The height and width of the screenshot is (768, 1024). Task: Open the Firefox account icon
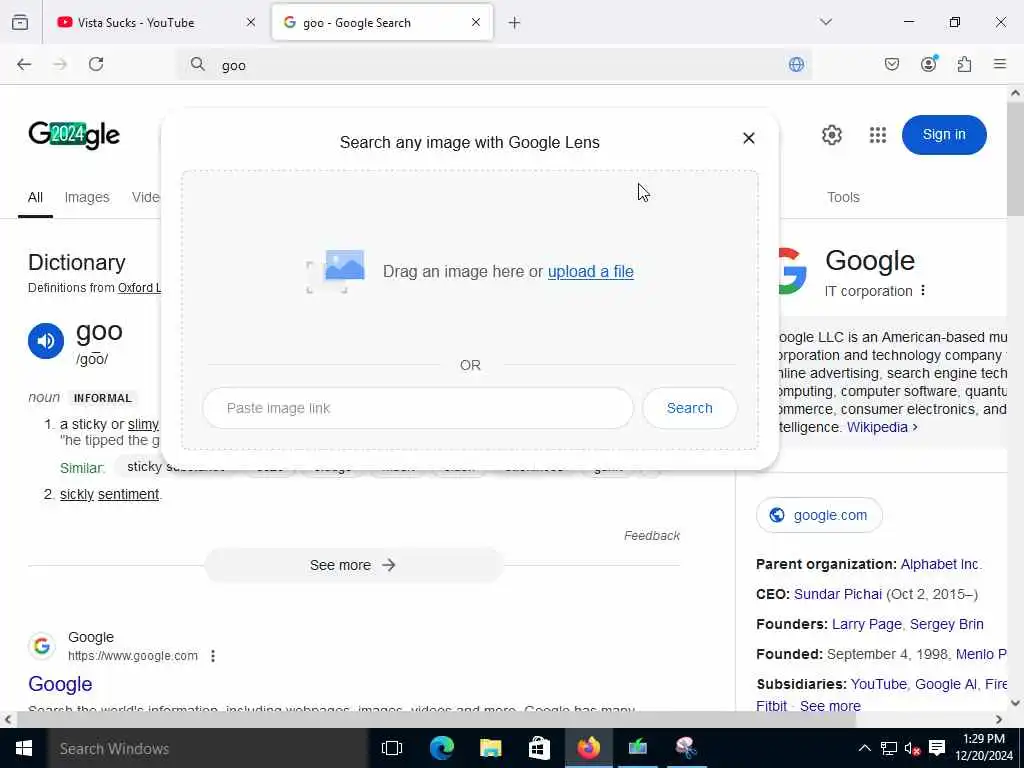tap(928, 63)
